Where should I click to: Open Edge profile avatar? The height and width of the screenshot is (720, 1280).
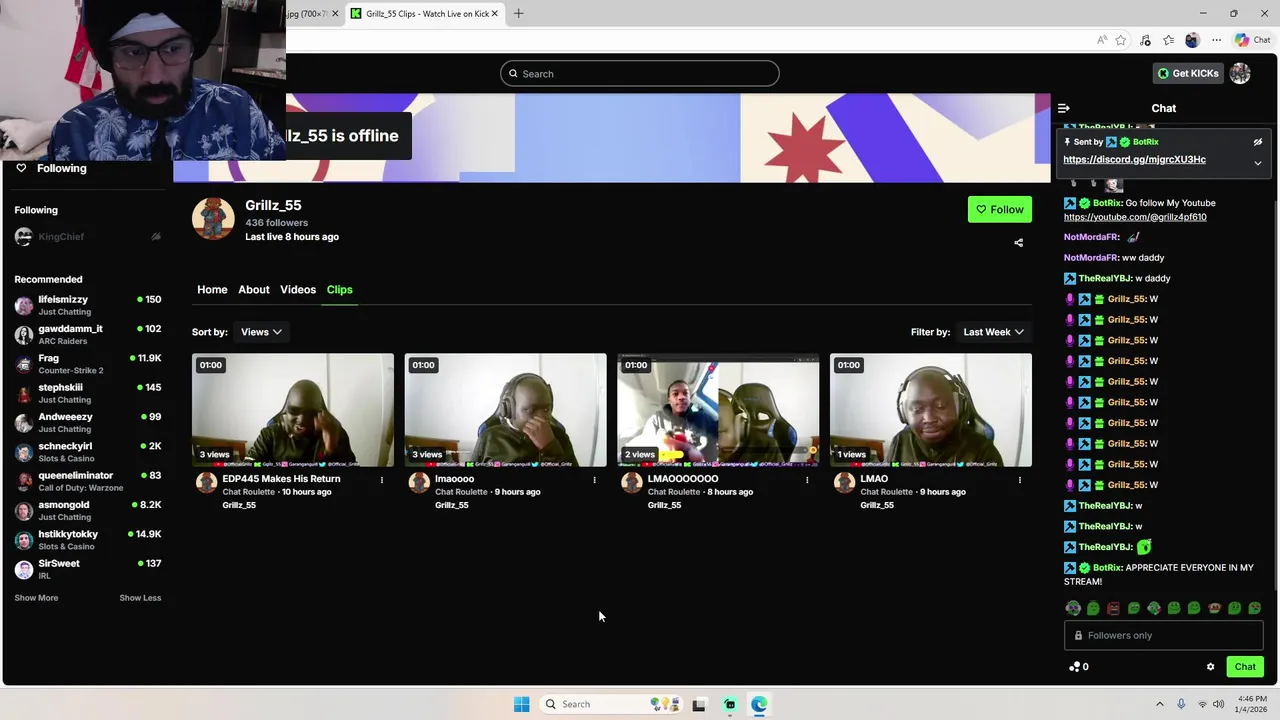pyautogui.click(x=1192, y=40)
